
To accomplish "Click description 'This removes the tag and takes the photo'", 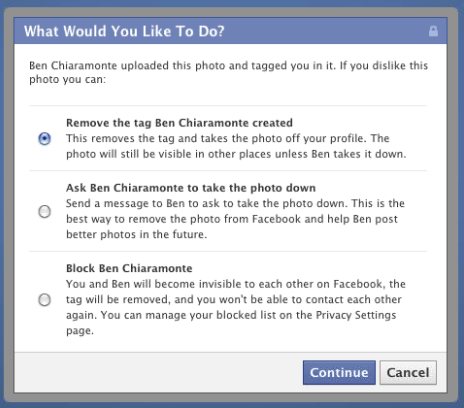I will tap(236, 146).
